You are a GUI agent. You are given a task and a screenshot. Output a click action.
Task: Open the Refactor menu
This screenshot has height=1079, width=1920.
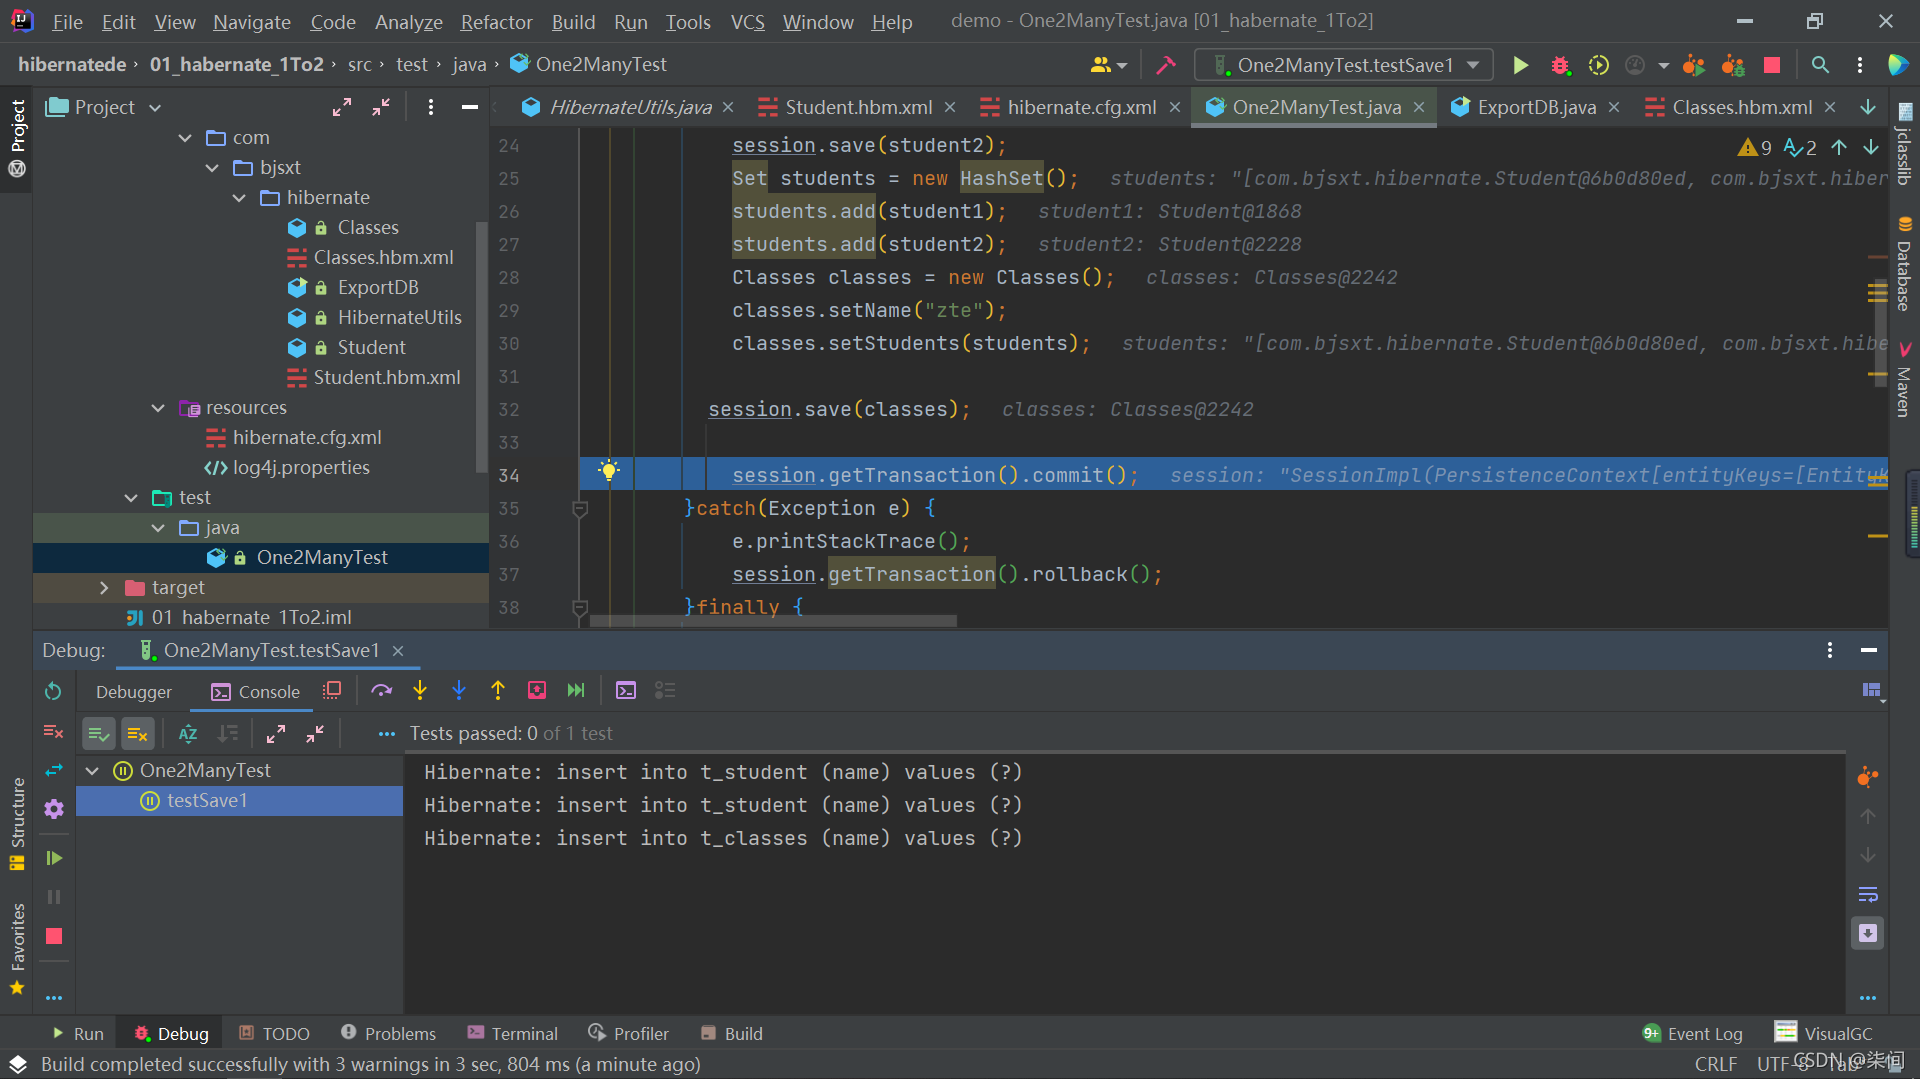(x=496, y=22)
